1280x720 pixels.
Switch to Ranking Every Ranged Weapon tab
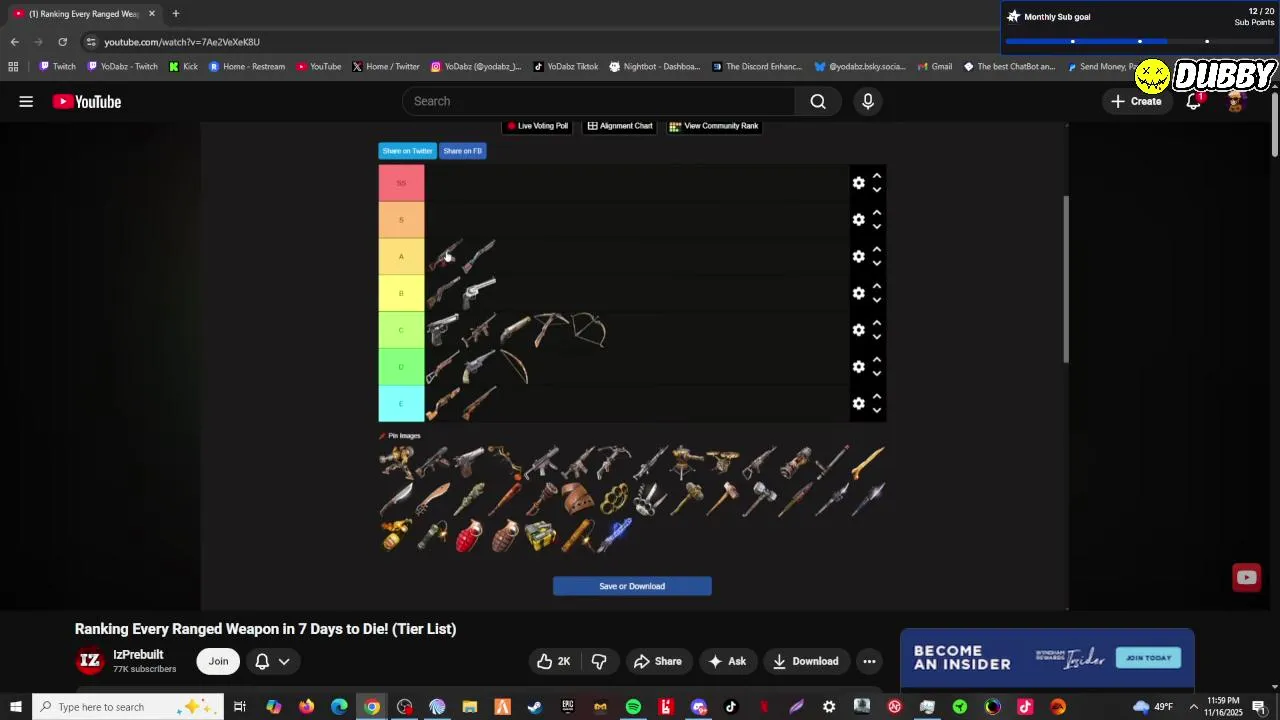(x=84, y=14)
